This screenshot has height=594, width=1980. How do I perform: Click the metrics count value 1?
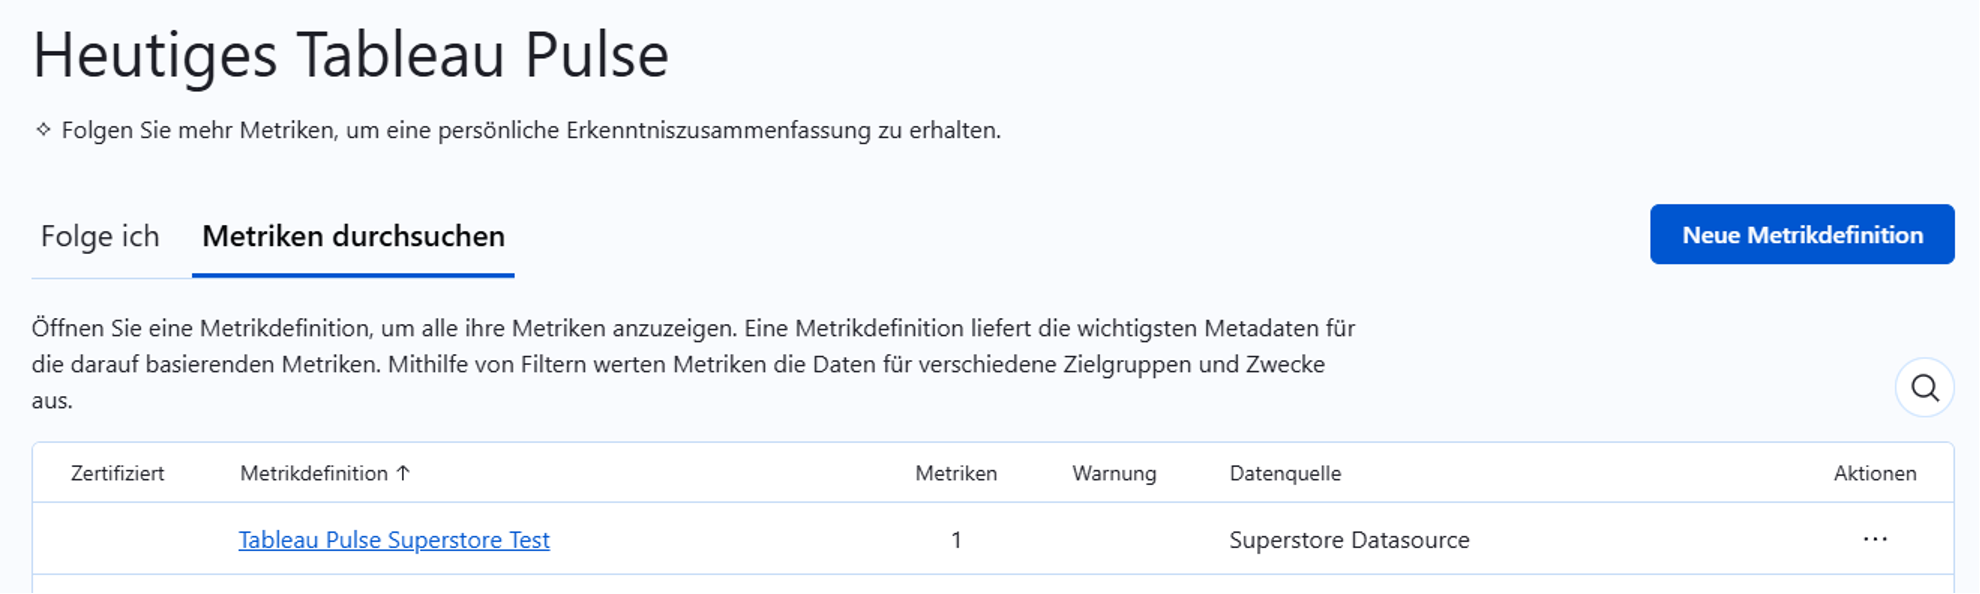point(956,540)
